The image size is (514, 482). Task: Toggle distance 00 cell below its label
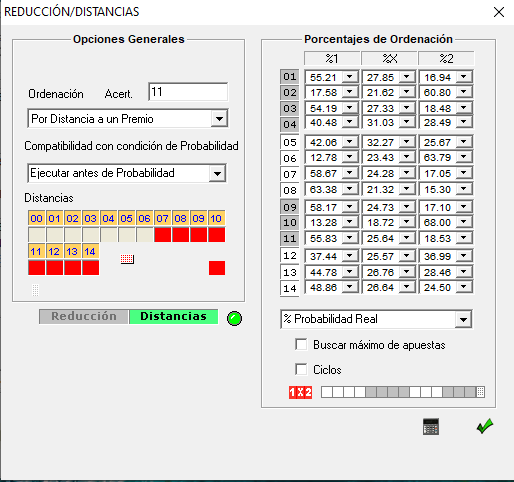(x=36, y=235)
